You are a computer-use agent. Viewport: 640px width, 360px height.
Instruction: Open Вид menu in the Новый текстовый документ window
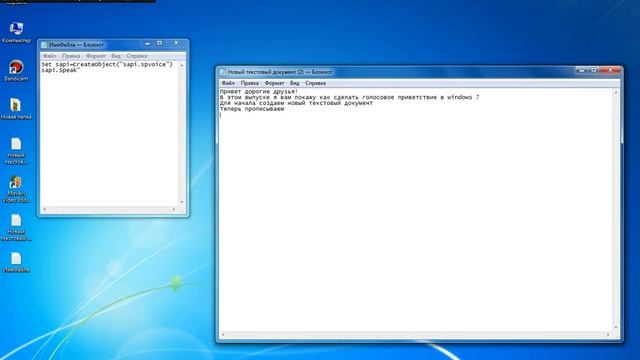point(295,83)
